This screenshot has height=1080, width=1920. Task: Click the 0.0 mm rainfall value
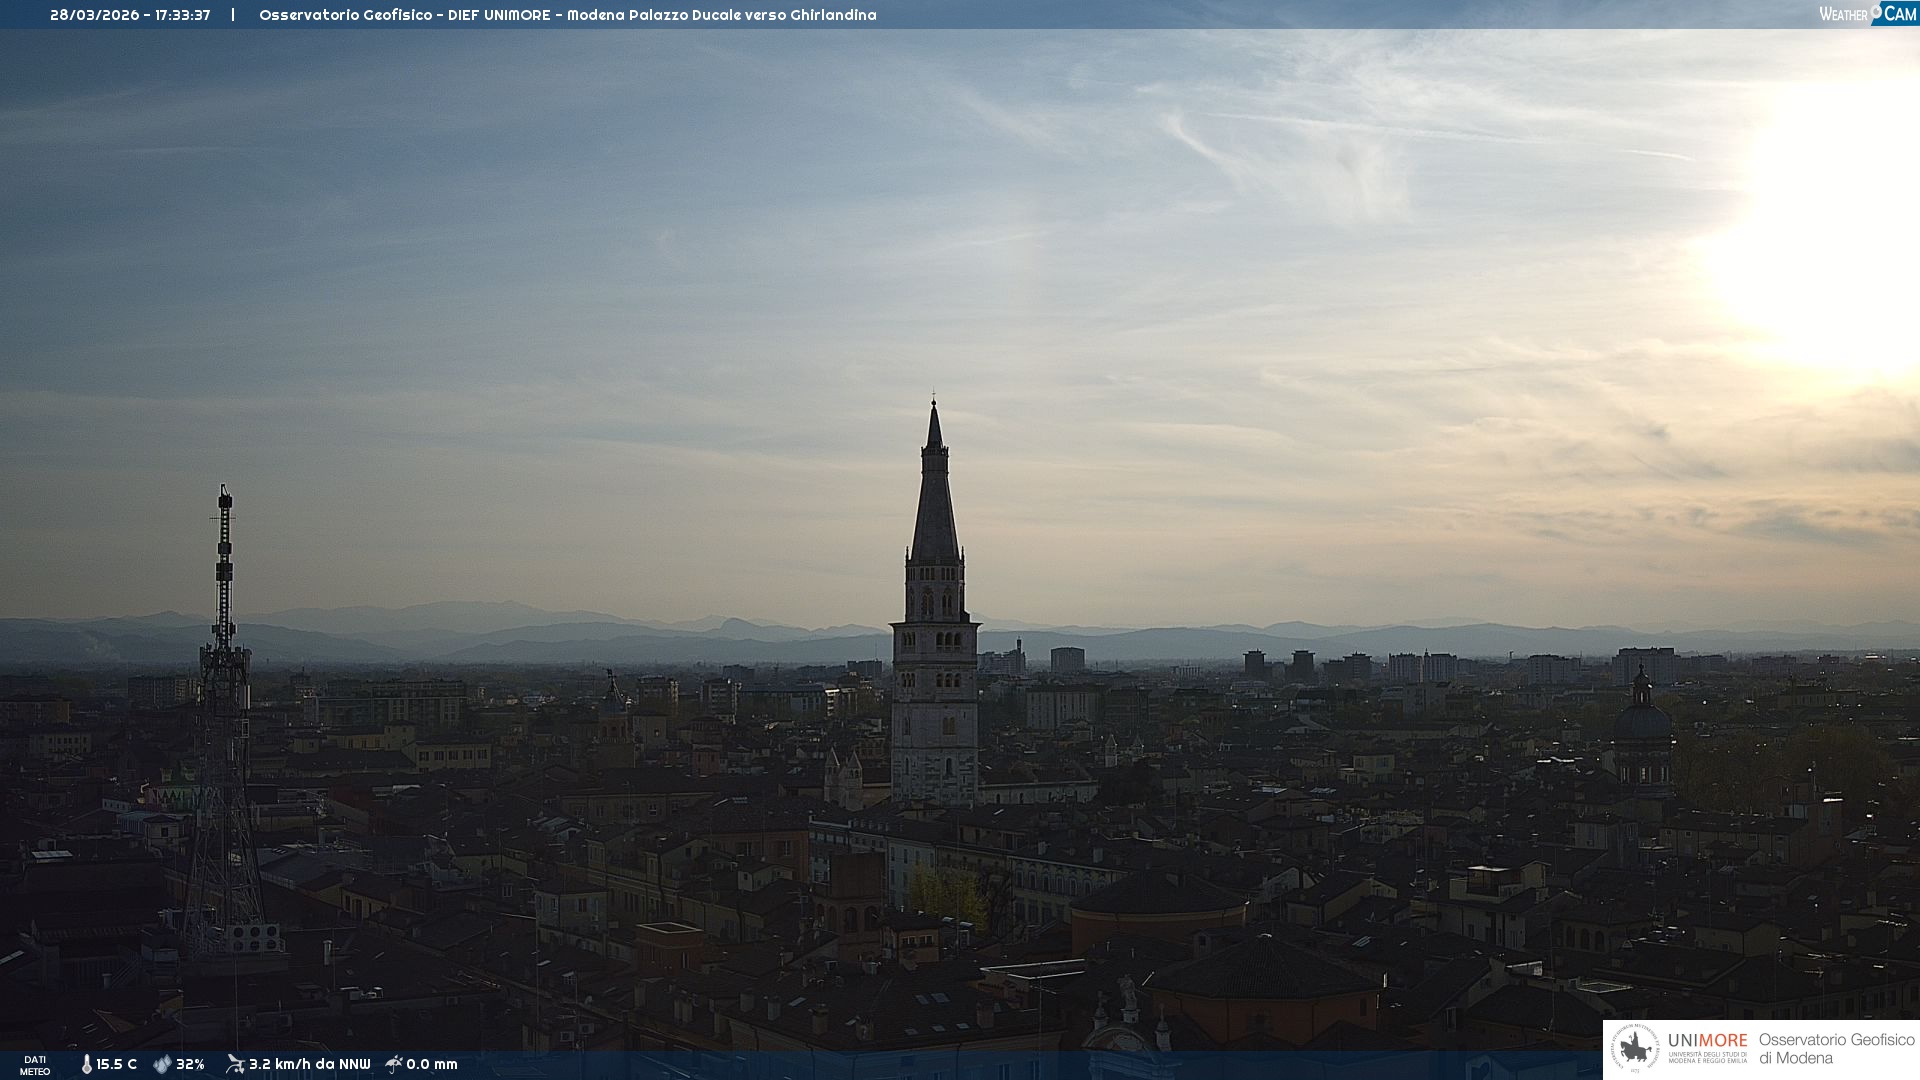(432, 1064)
